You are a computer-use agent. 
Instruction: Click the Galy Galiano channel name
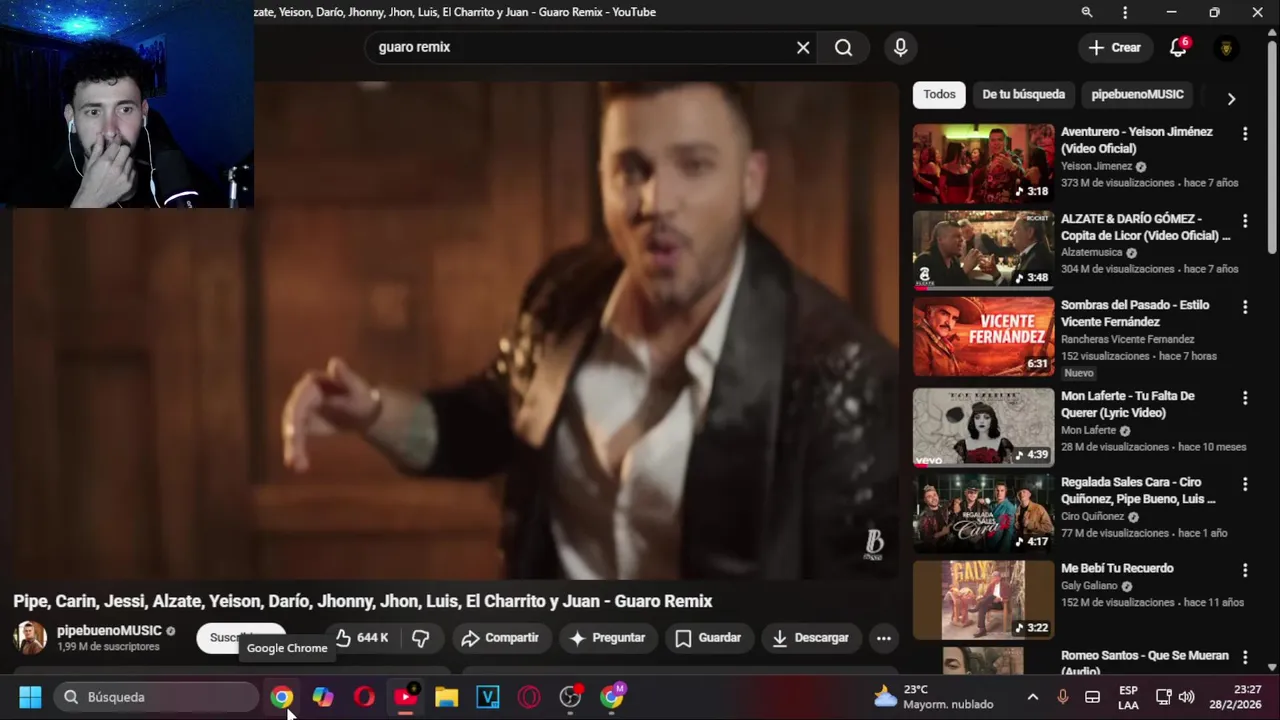(x=1089, y=586)
